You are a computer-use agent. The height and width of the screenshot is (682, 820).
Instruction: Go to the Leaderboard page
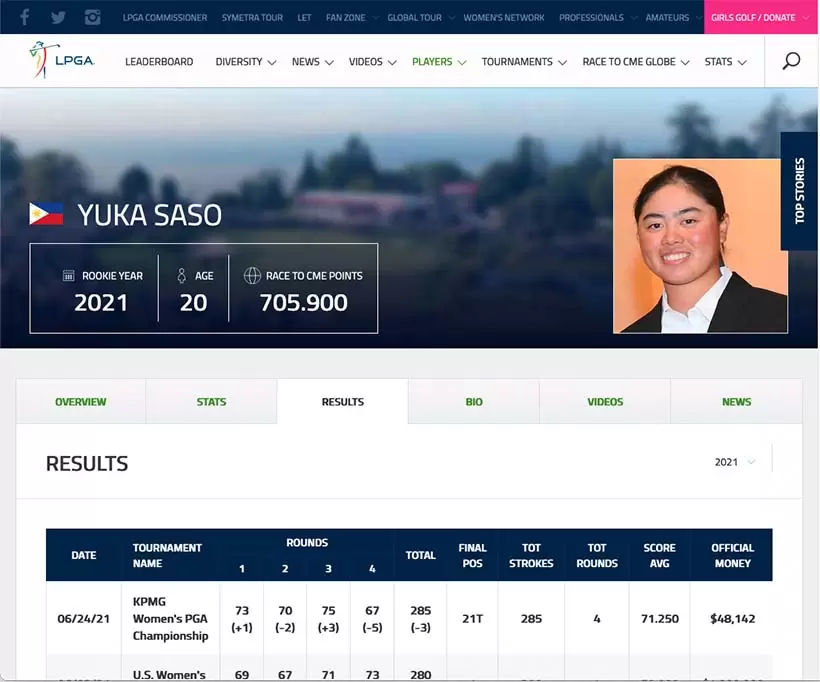(x=159, y=62)
